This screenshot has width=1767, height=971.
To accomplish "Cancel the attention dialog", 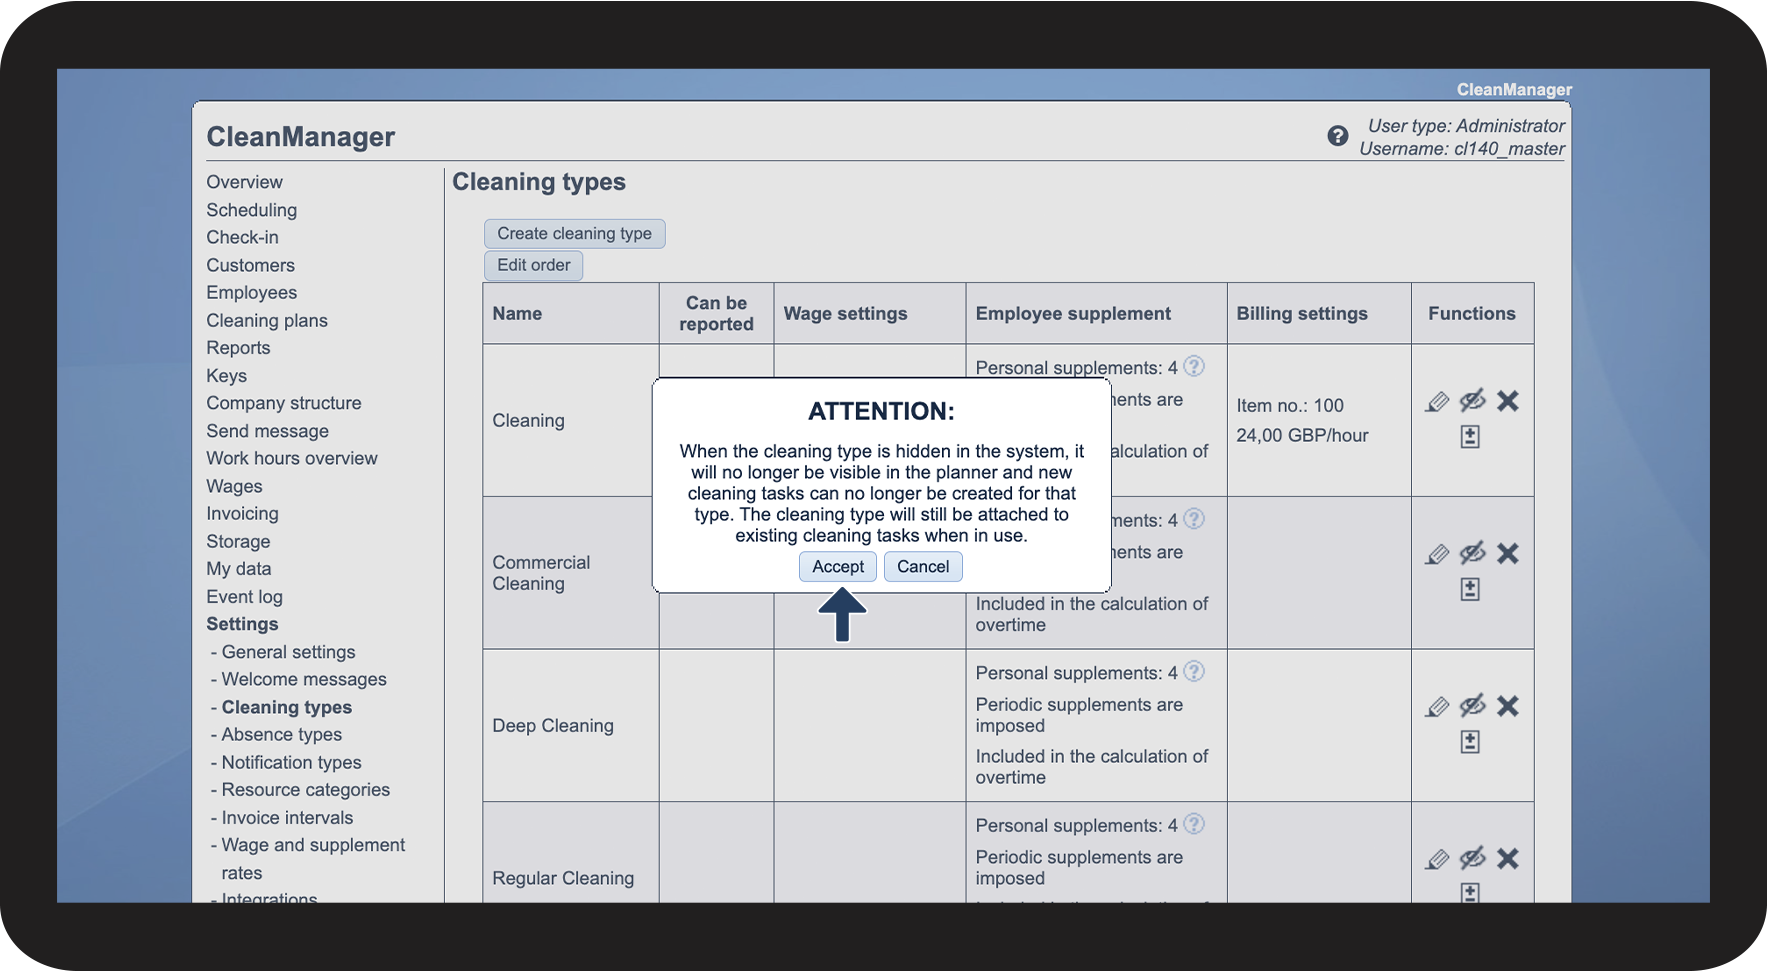I will tap(922, 567).
